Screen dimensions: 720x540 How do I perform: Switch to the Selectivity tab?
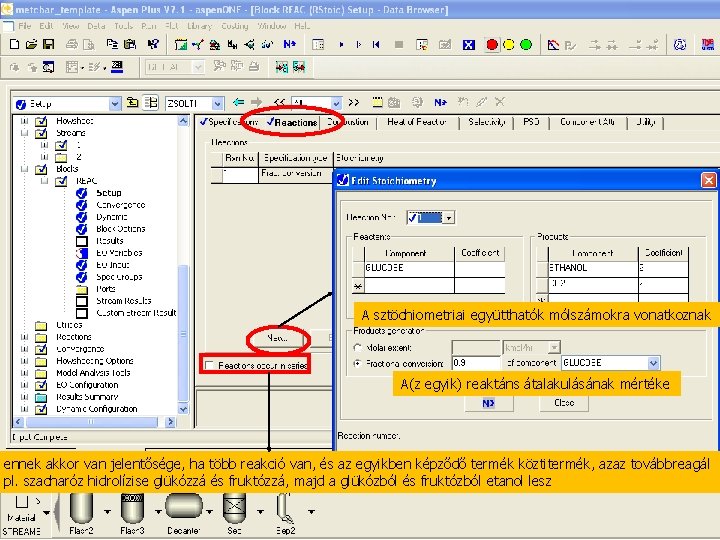pyautogui.click(x=487, y=122)
